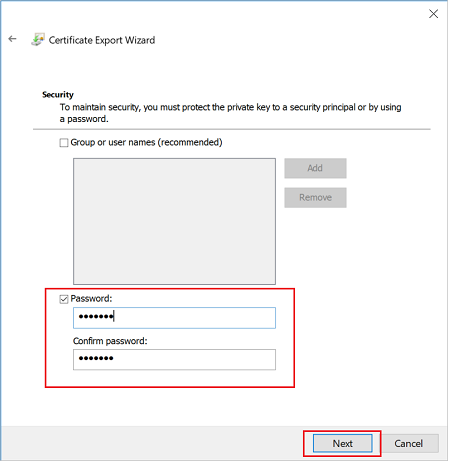
Task: Click the disabled Add button
Action: (315, 168)
